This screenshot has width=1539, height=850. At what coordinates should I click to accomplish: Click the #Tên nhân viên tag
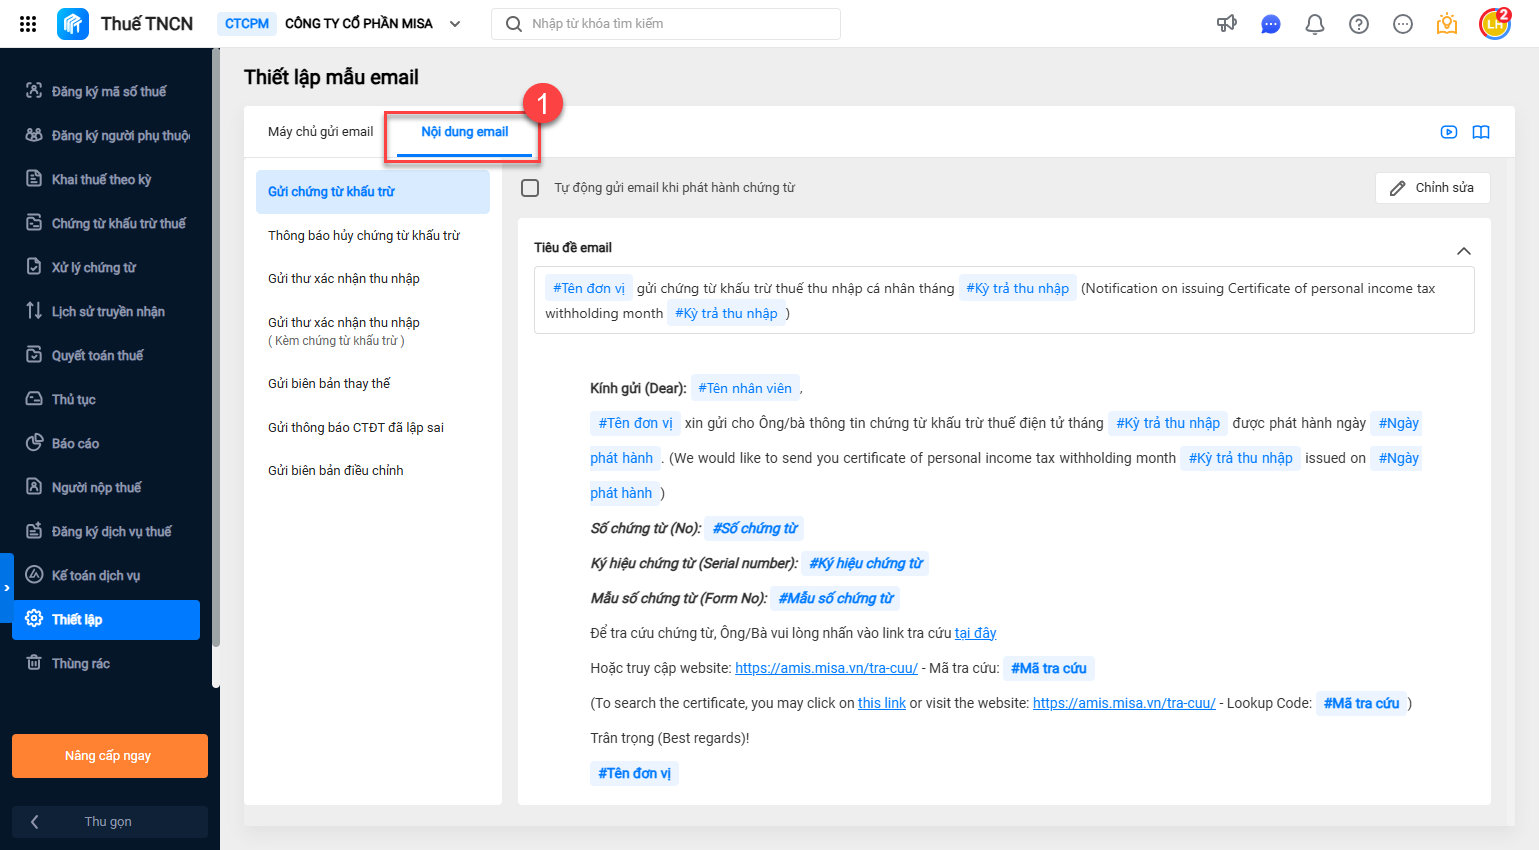[x=745, y=388]
